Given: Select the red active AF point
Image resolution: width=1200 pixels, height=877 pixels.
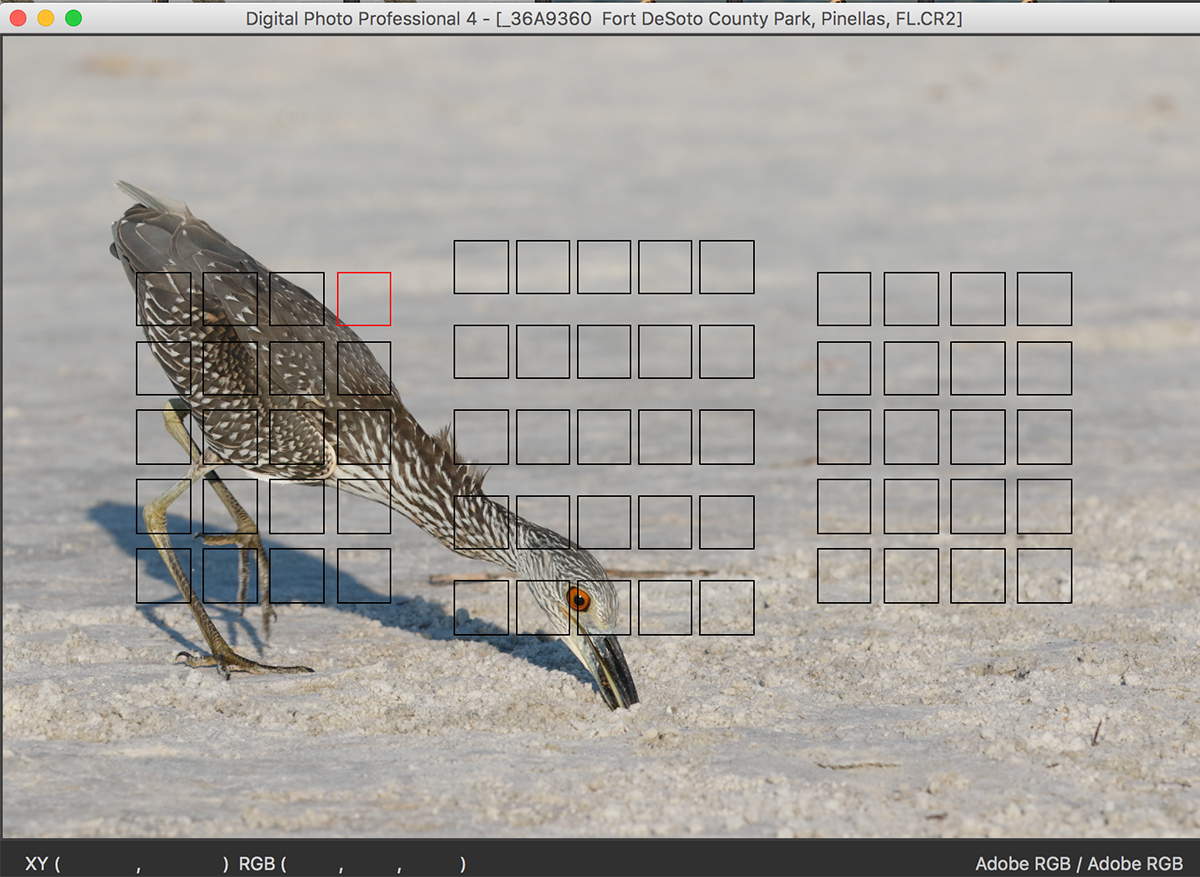Looking at the screenshot, I should (364, 298).
